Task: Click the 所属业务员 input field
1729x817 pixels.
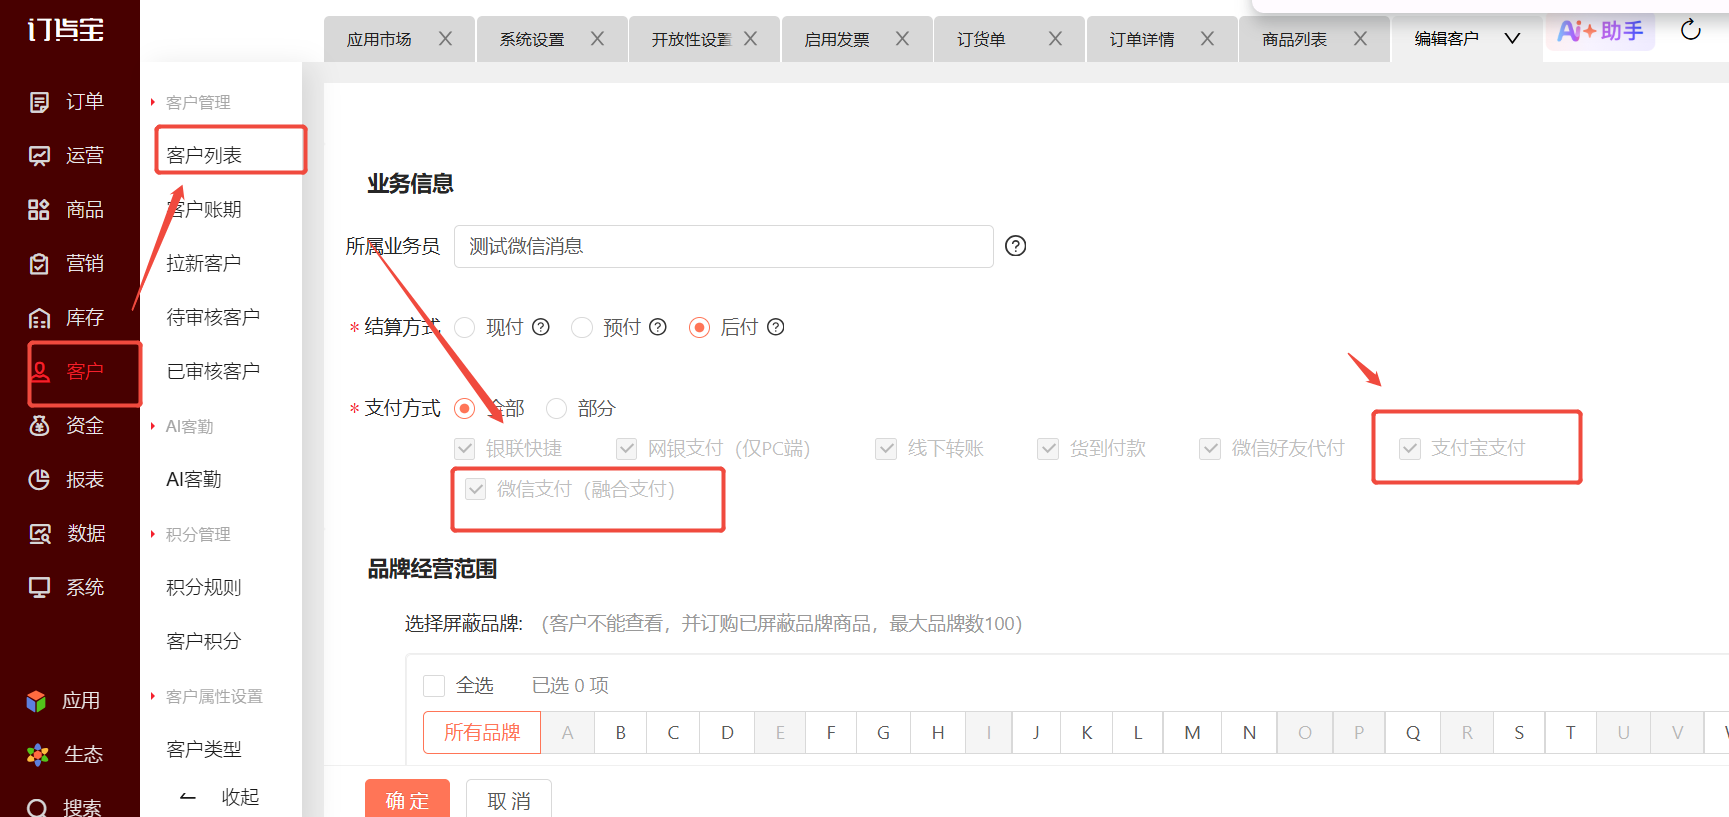Action: pyautogui.click(x=724, y=246)
